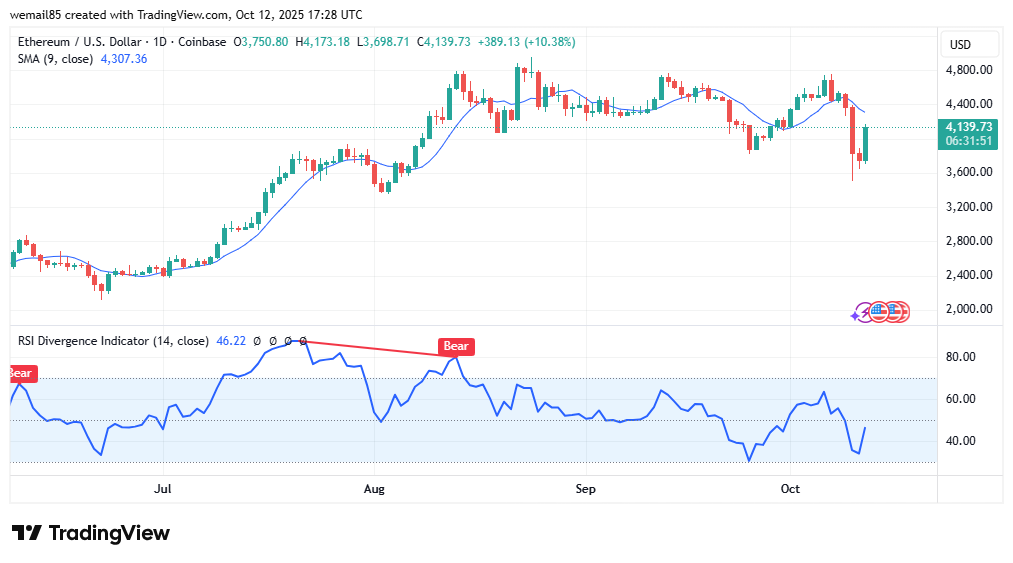Screen dimensions: 1013x563
Task: Select the current price label 4,139.73
Action: point(968,127)
